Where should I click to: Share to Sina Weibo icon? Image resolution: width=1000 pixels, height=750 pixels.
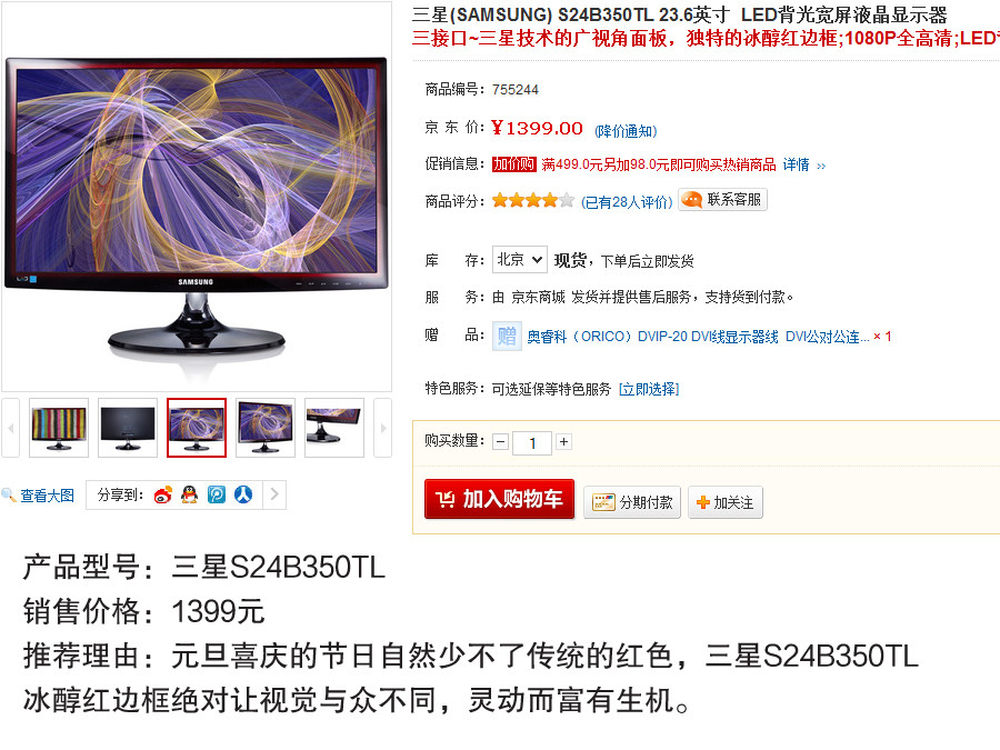pyautogui.click(x=163, y=495)
